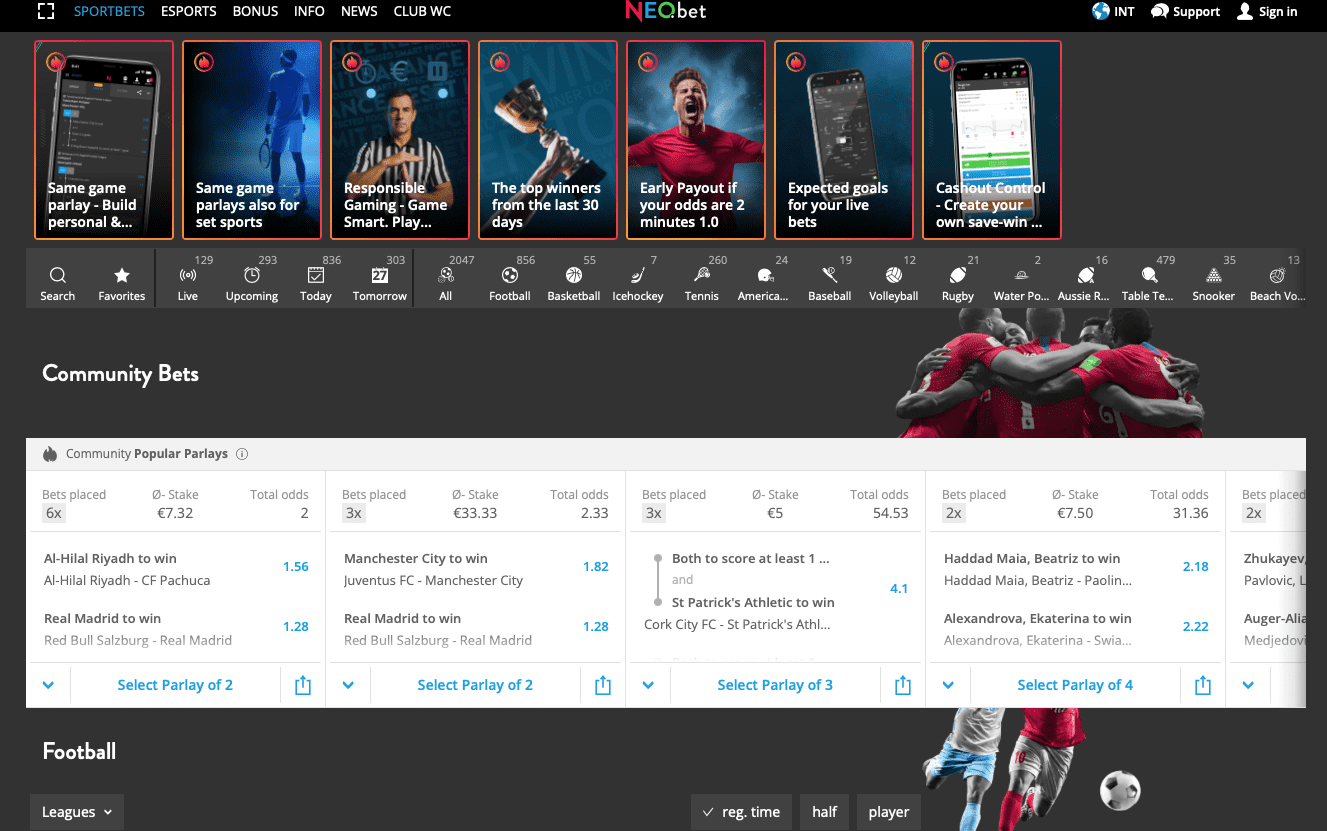Select the Icehockey sport icon
Image resolution: width=1327 pixels, height=831 pixels.
click(x=638, y=275)
